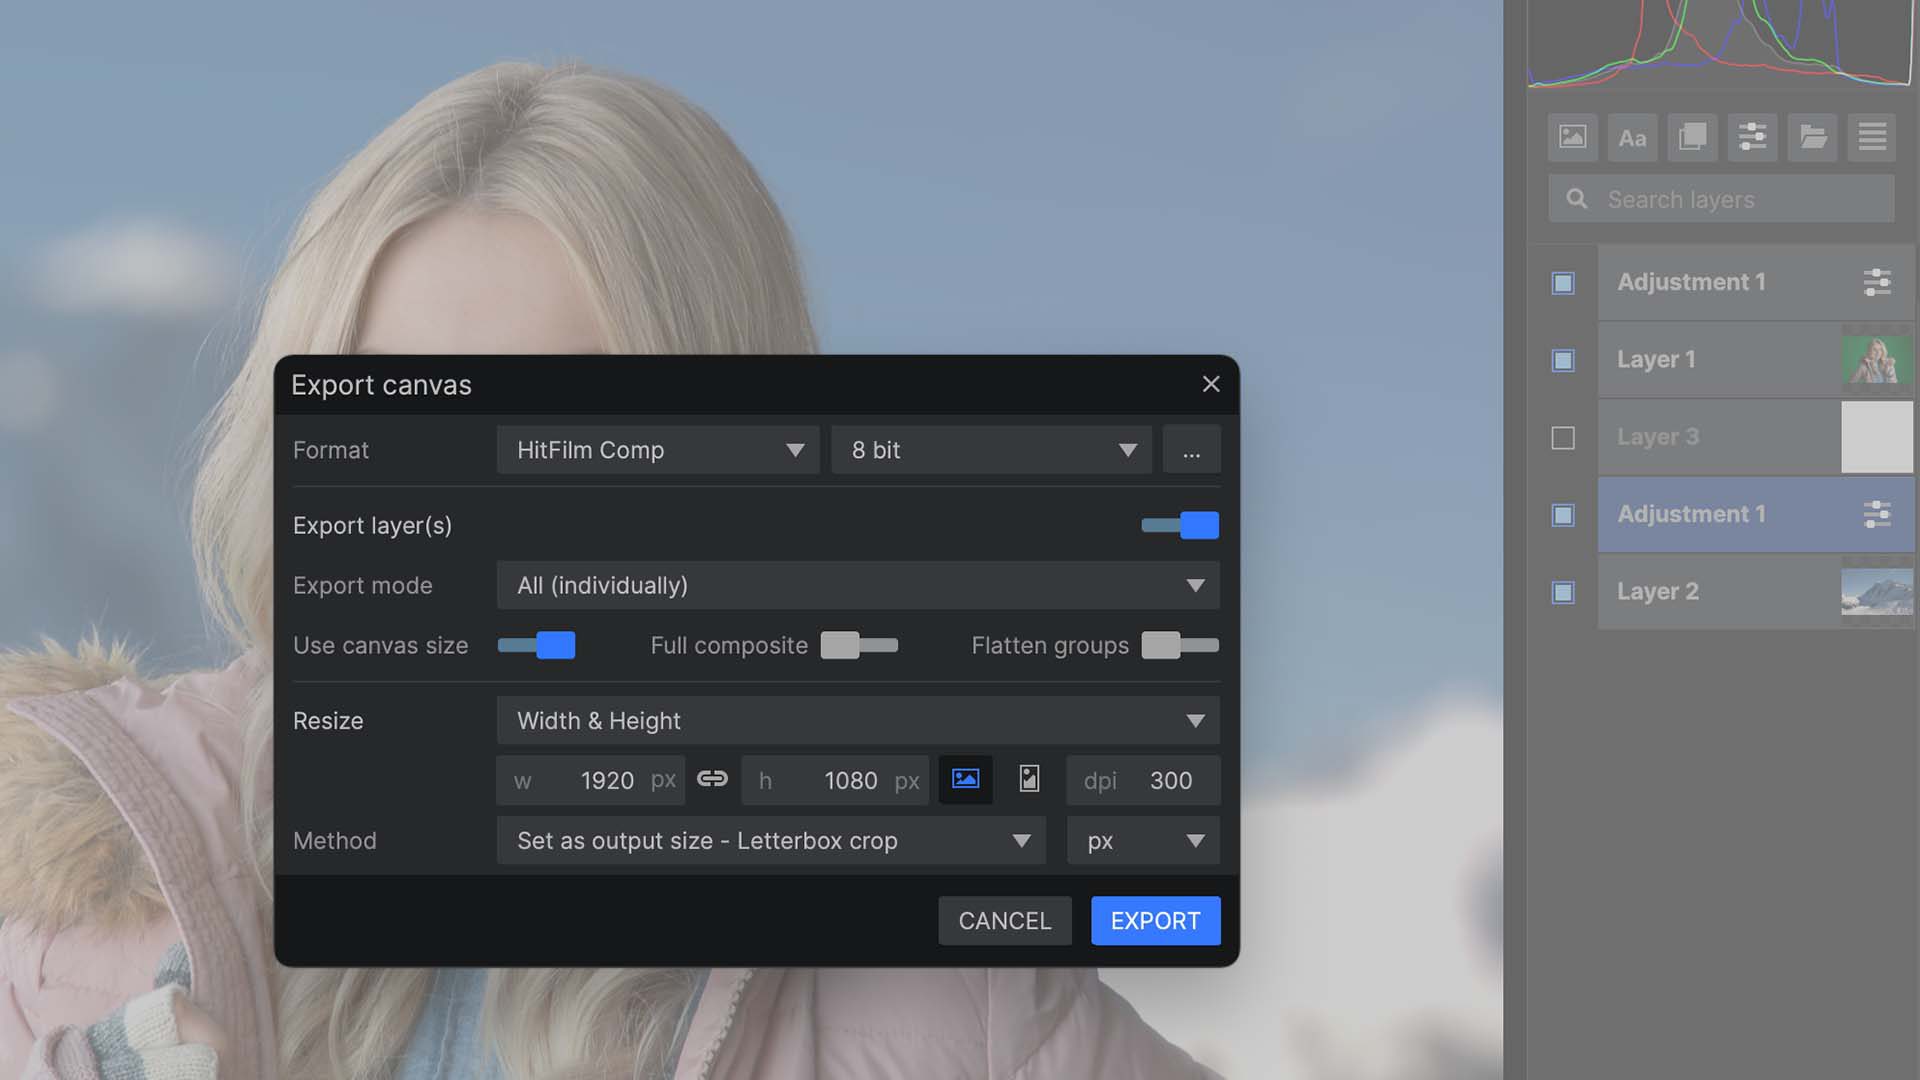Hide Layer 1 via its visibility checkbox
Image resolution: width=1920 pixels, height=1080 pixels.
point(1563,360)
